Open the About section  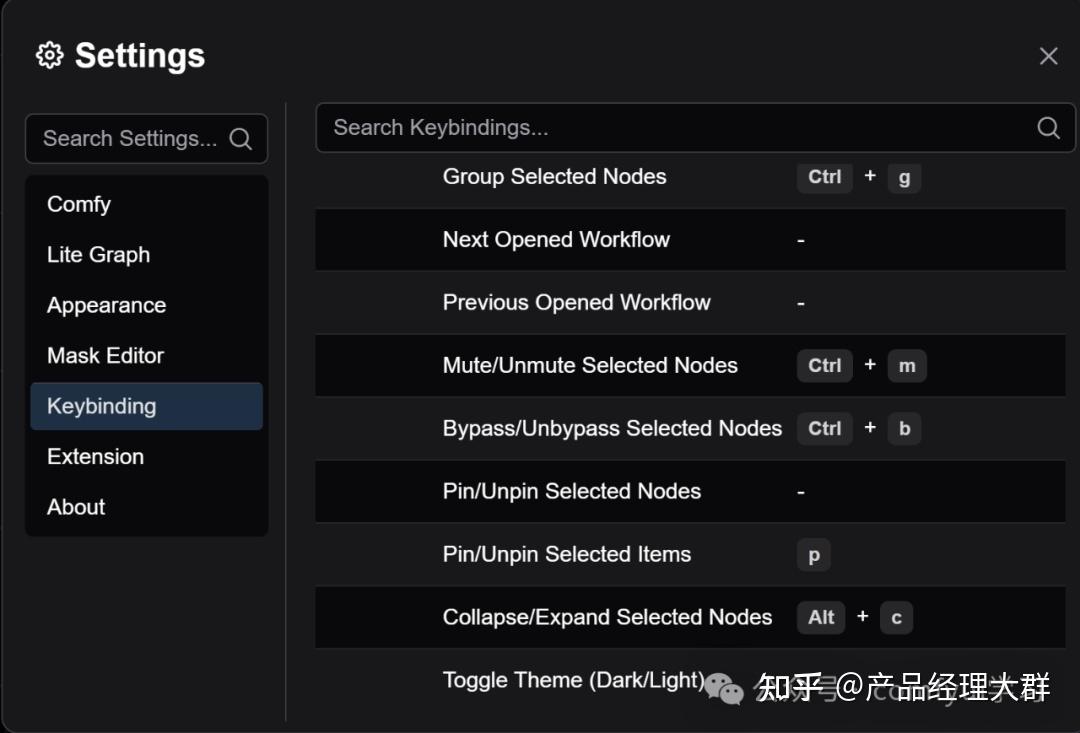76,507
